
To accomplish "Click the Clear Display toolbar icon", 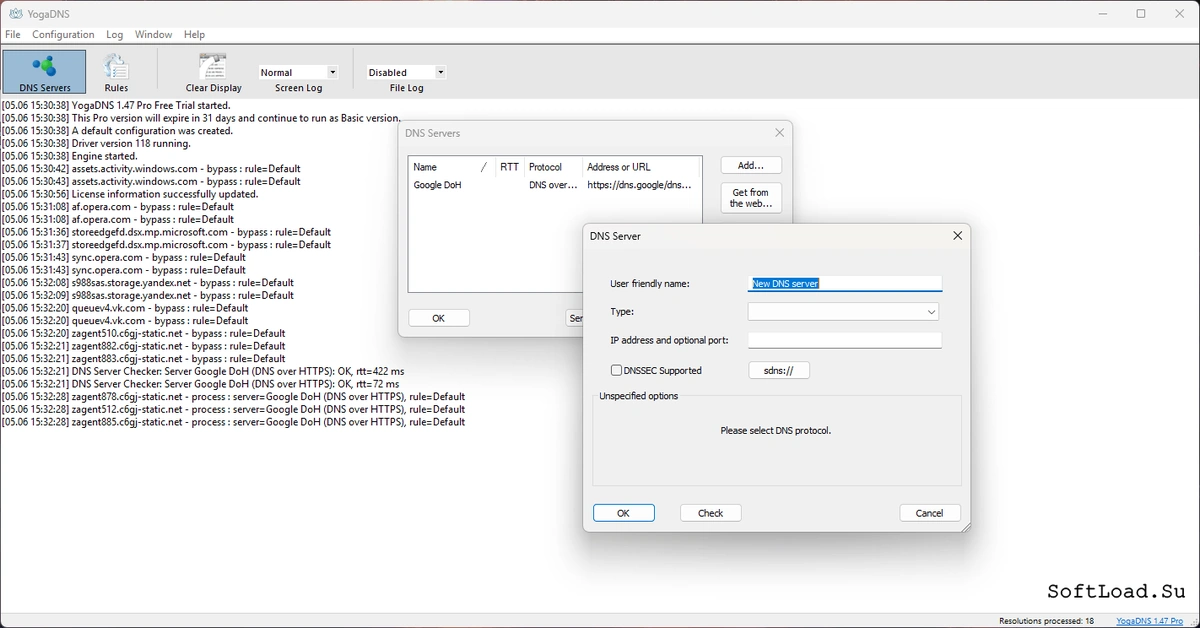I will (x=213, y=72).
